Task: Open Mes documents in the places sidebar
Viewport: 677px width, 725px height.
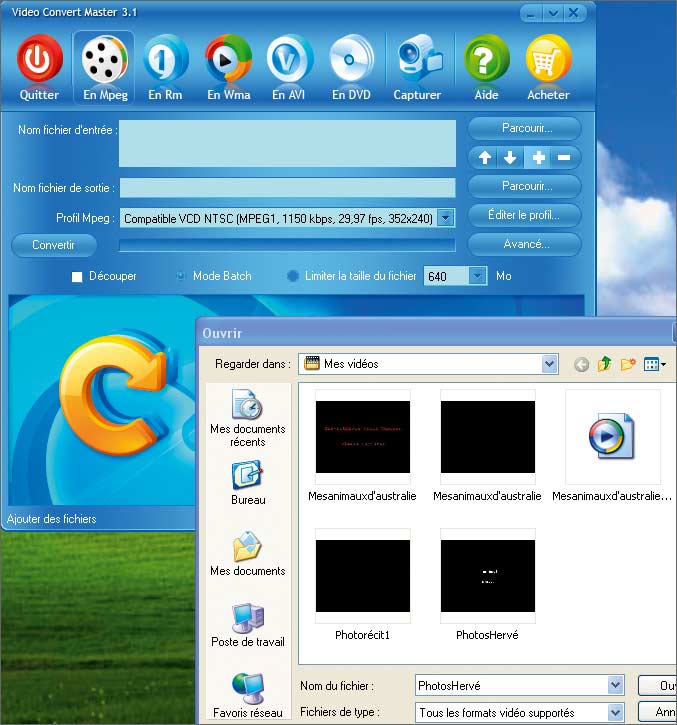Action: click(247, 554)
